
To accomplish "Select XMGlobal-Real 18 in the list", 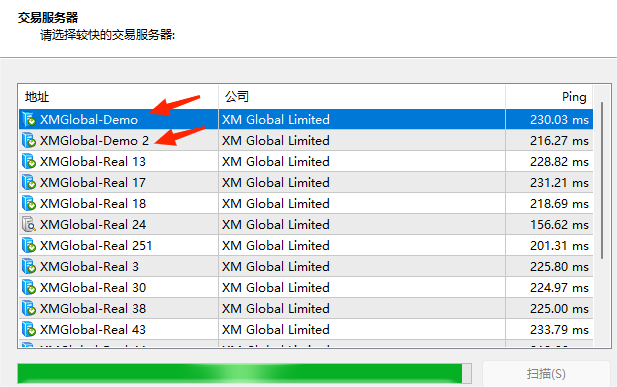I will pyautogui.click(x=306, y=203).
